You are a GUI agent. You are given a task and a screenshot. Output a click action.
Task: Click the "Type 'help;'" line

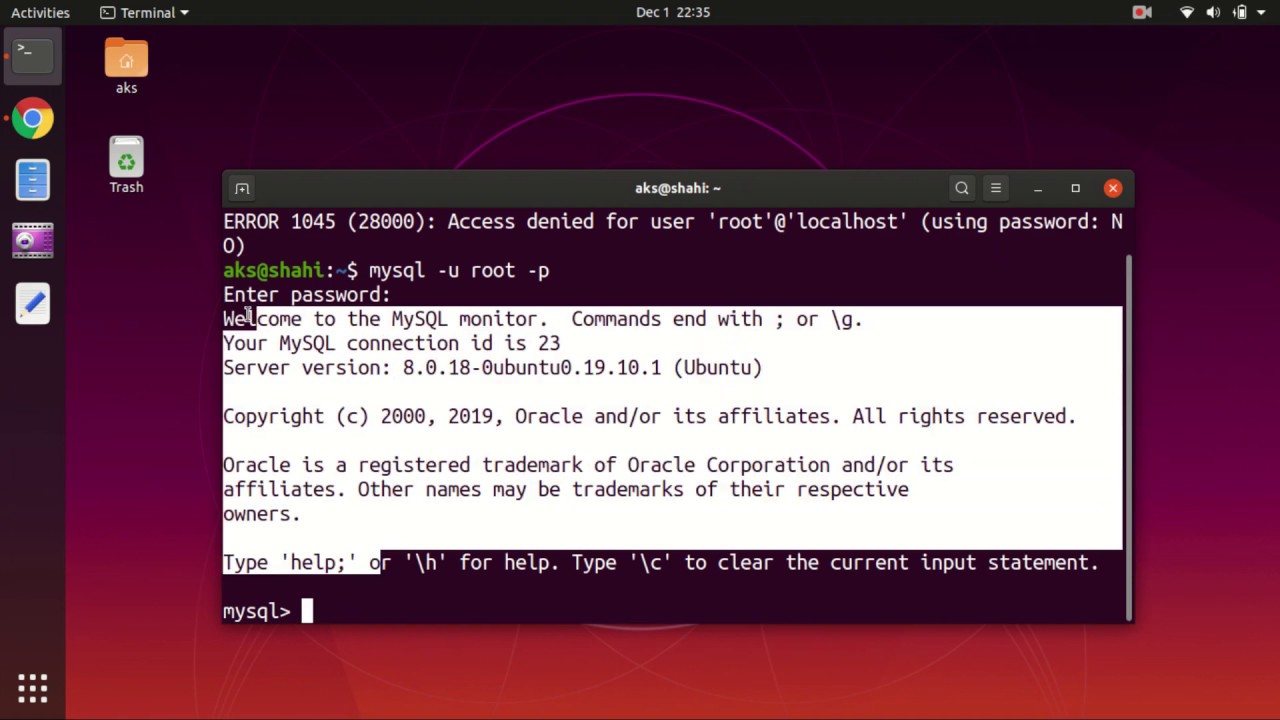pos(661,563)
